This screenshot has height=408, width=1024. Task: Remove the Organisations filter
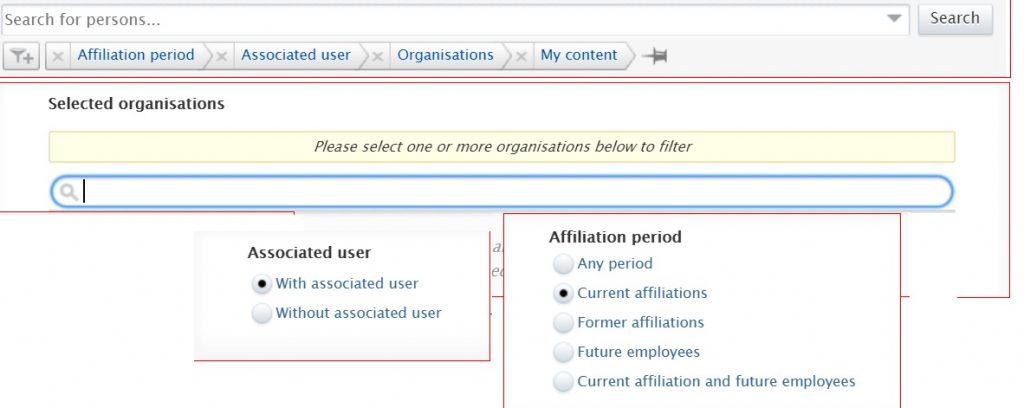click(378, 57)
